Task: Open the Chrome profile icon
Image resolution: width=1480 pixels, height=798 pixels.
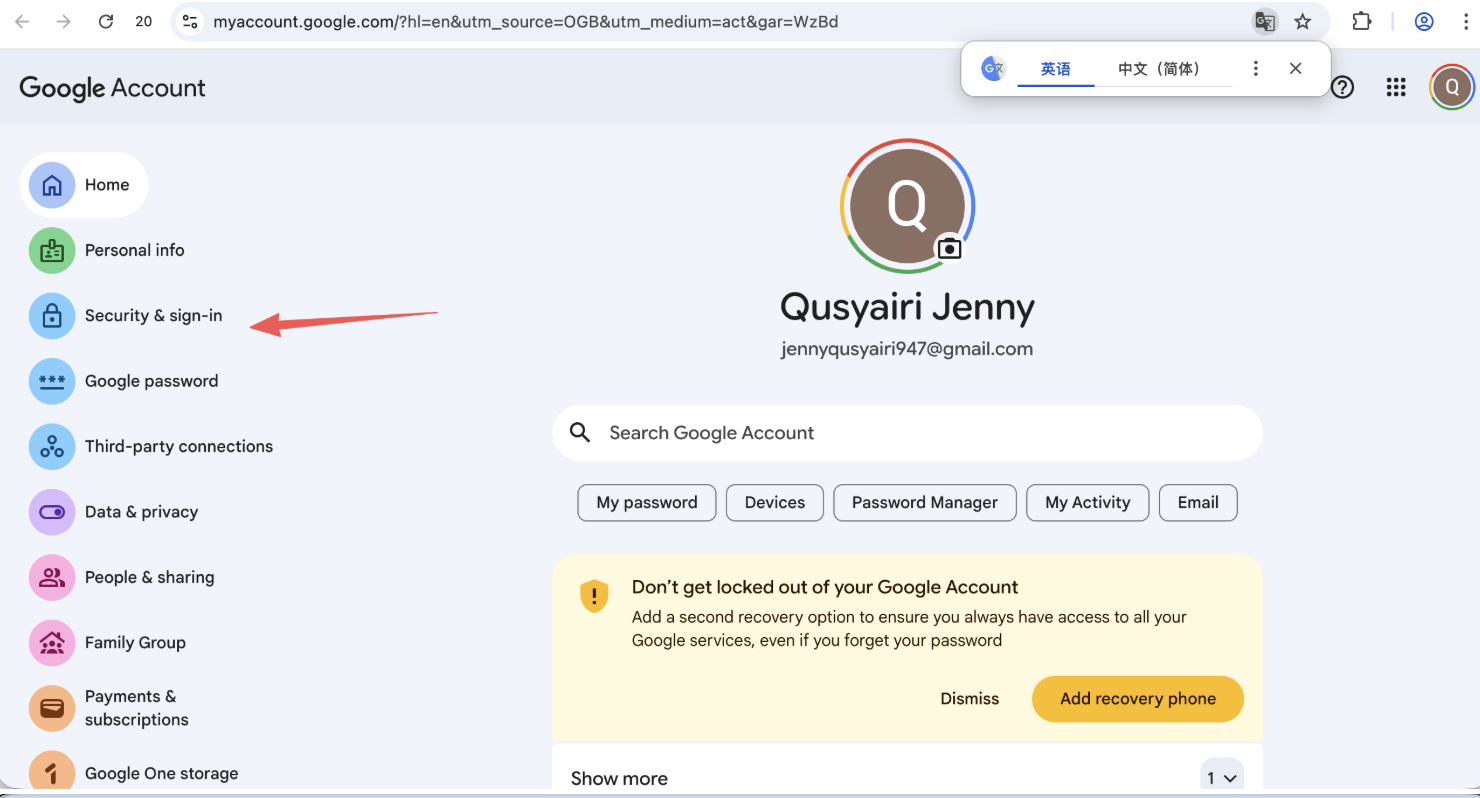Action: click(x=1425, y=21)
